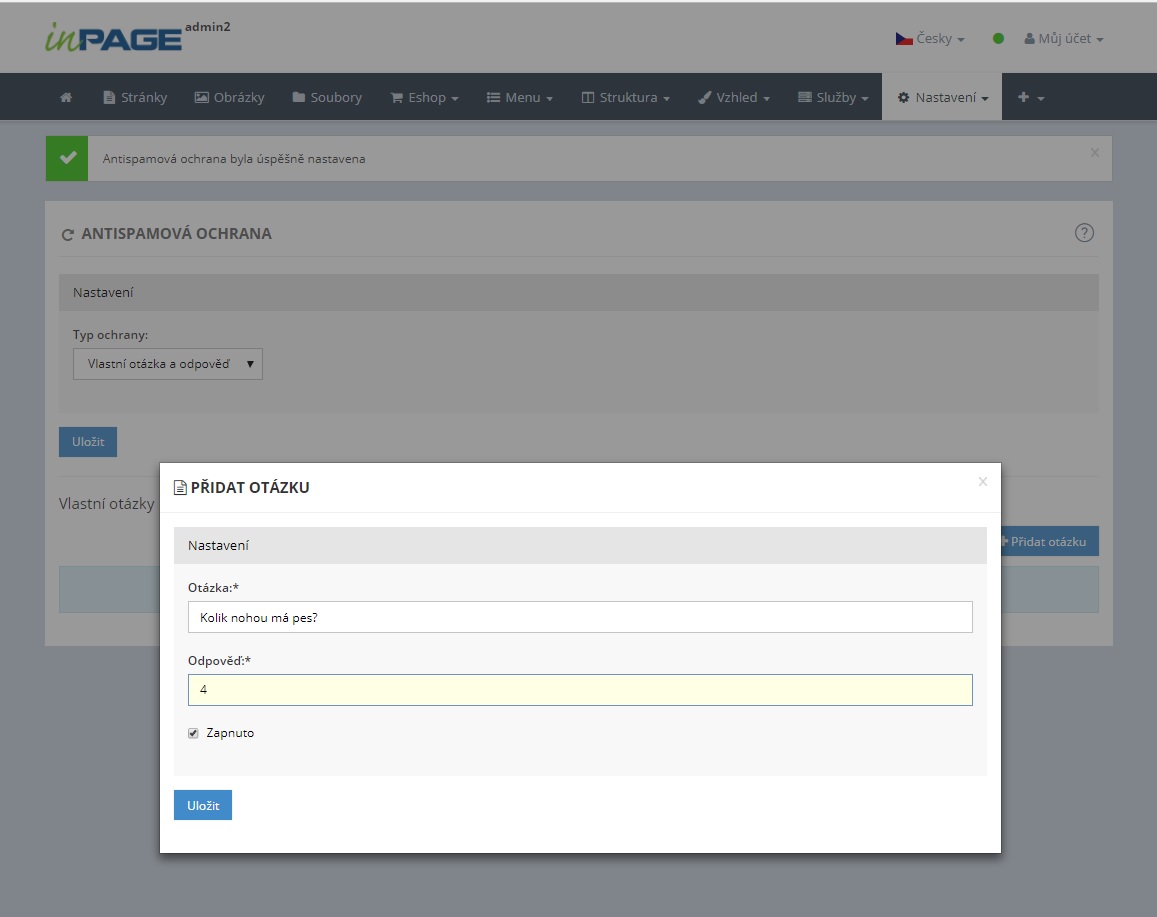Expand the Česky language selector
Image resolution: width=1157 pixels, height=917 pixels.
tap(930, 39)
